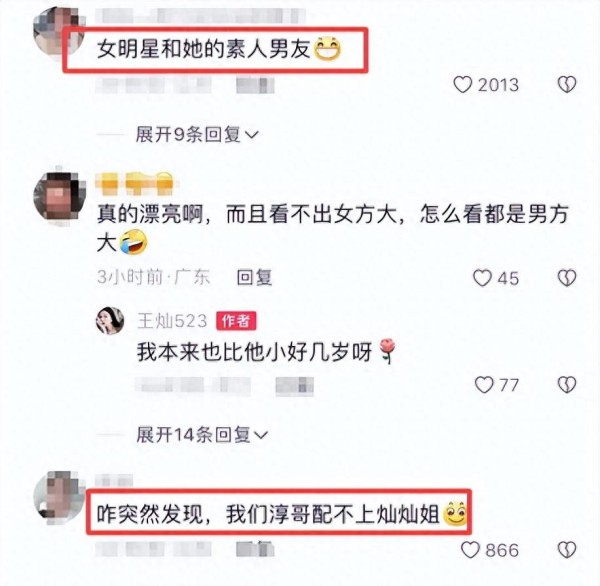This screenshot has height=586, width=600.
Task: Expand 展开9条回复 replies
Action: point(197,135)
